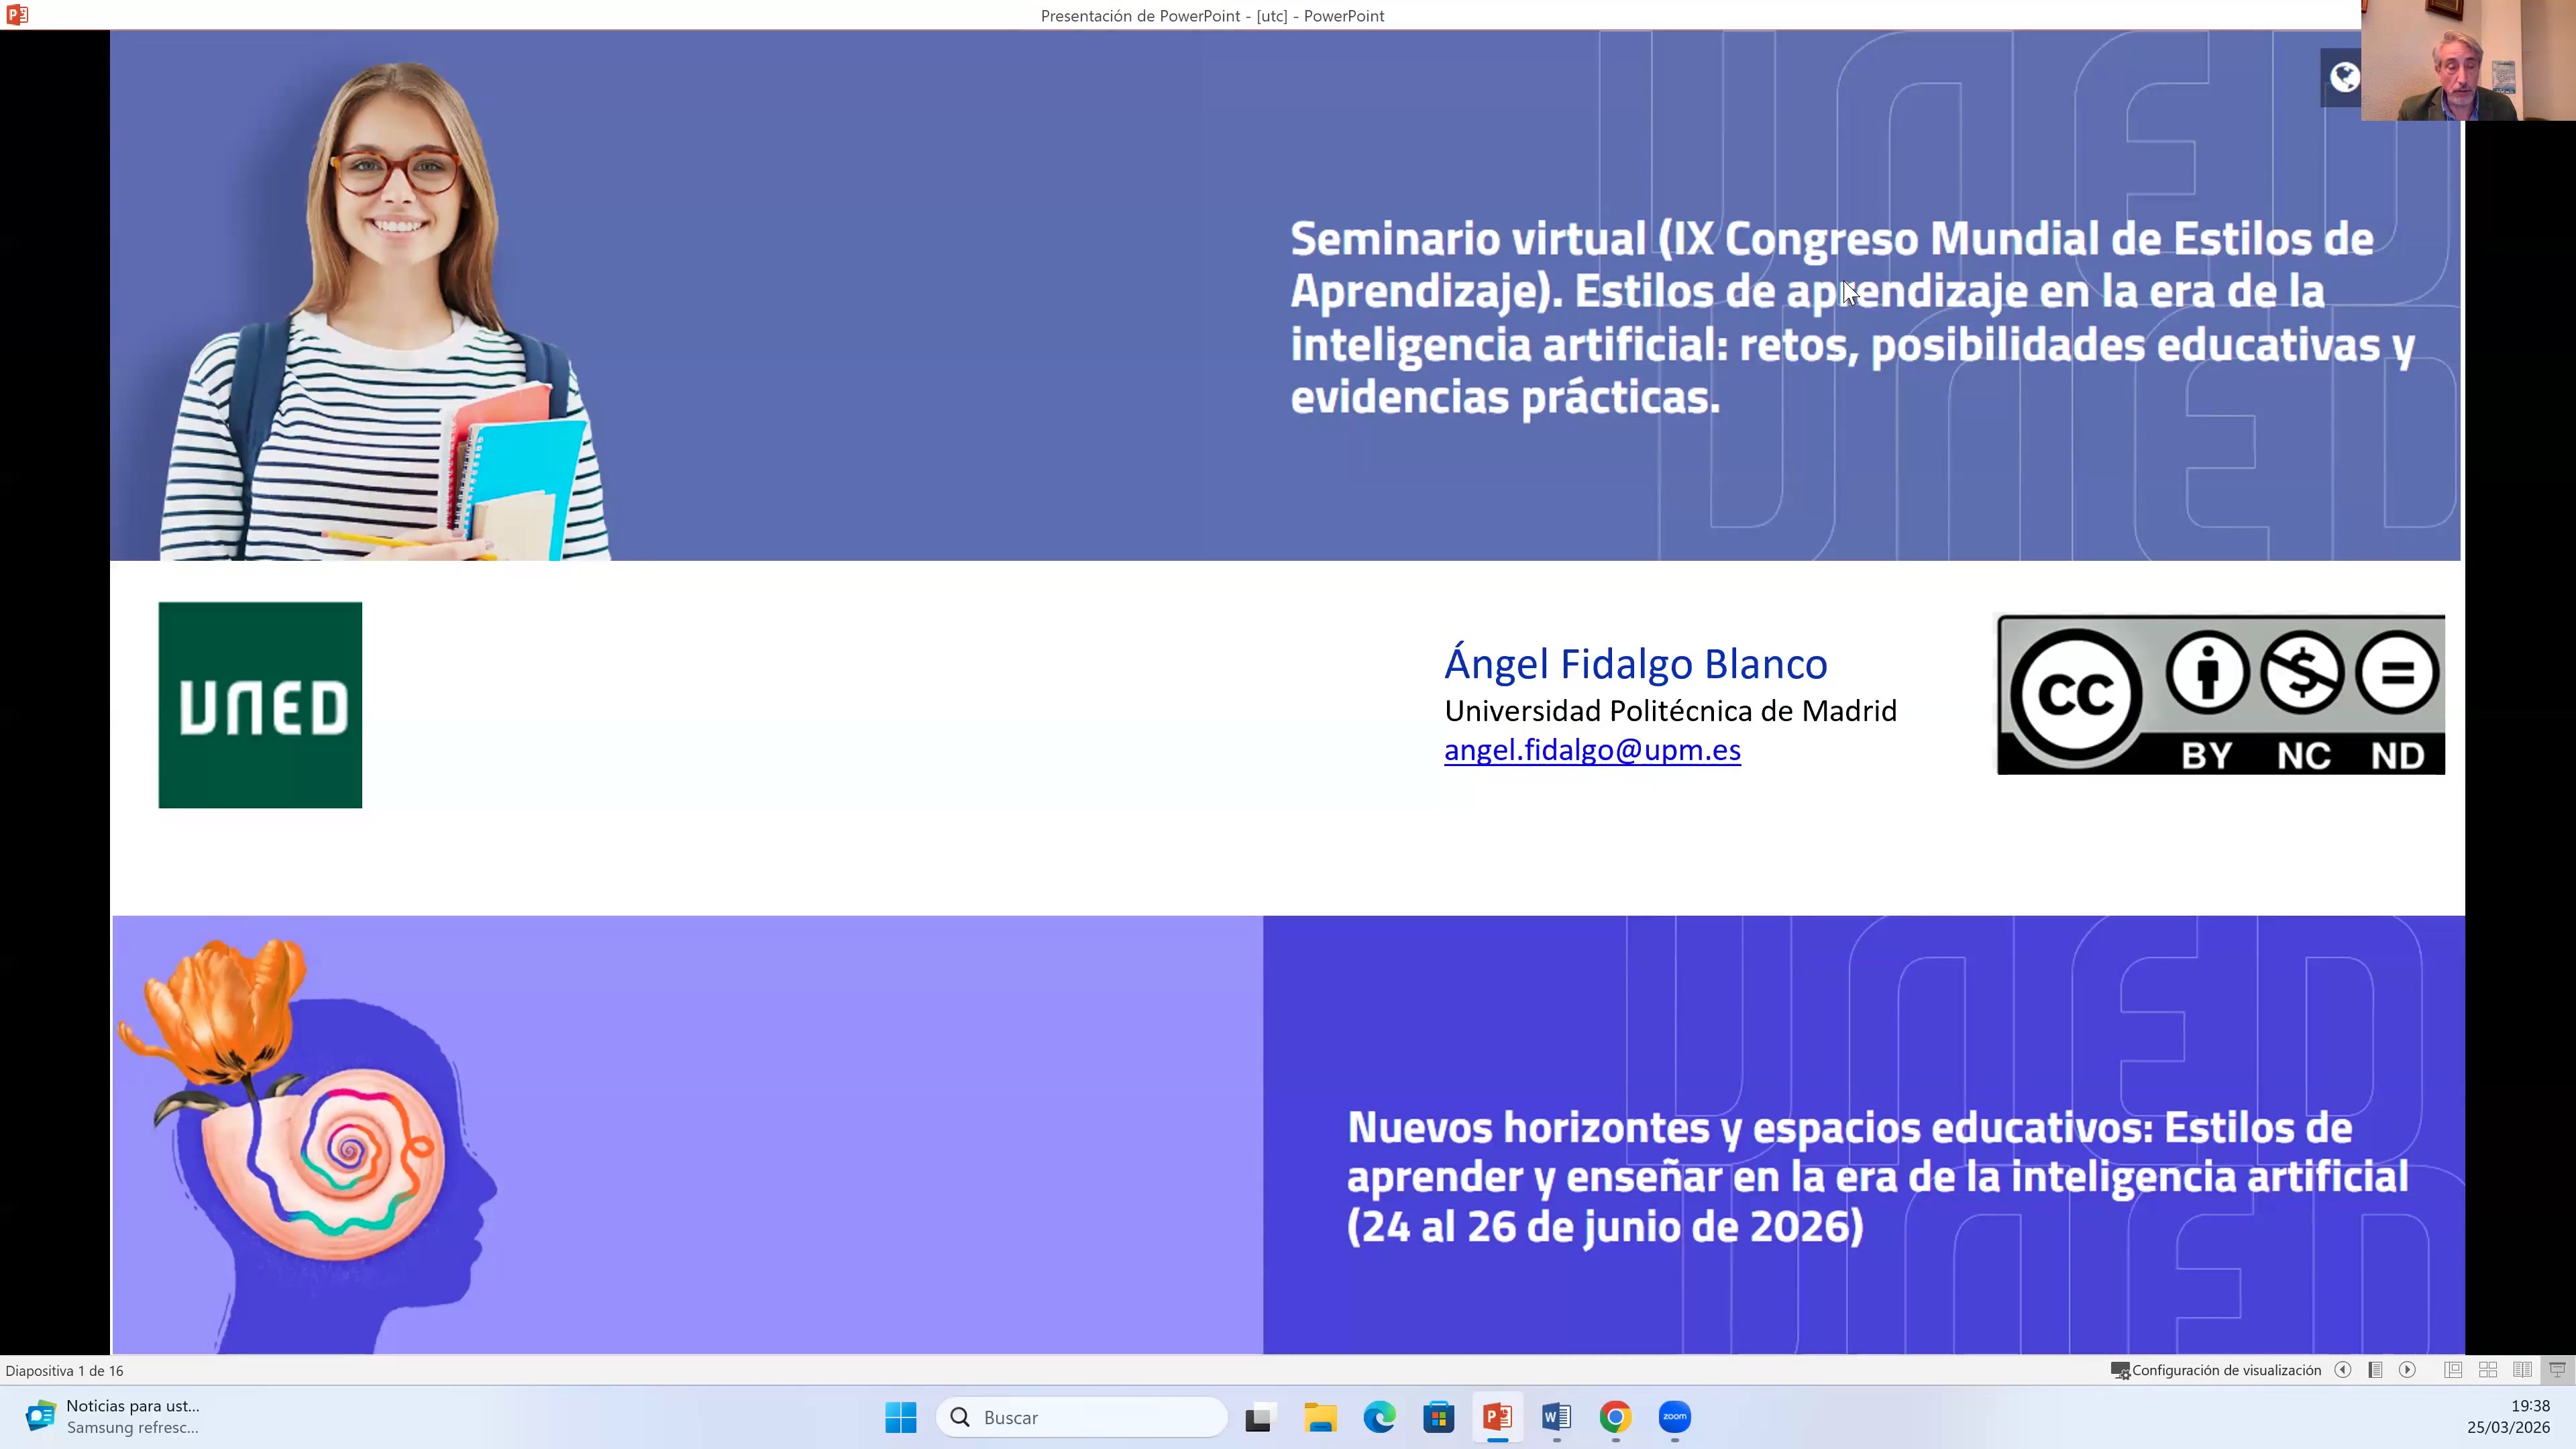Select PowerPoint in the taskbar
Screen dimensions: 2576x1449
coord(1497,1417)
